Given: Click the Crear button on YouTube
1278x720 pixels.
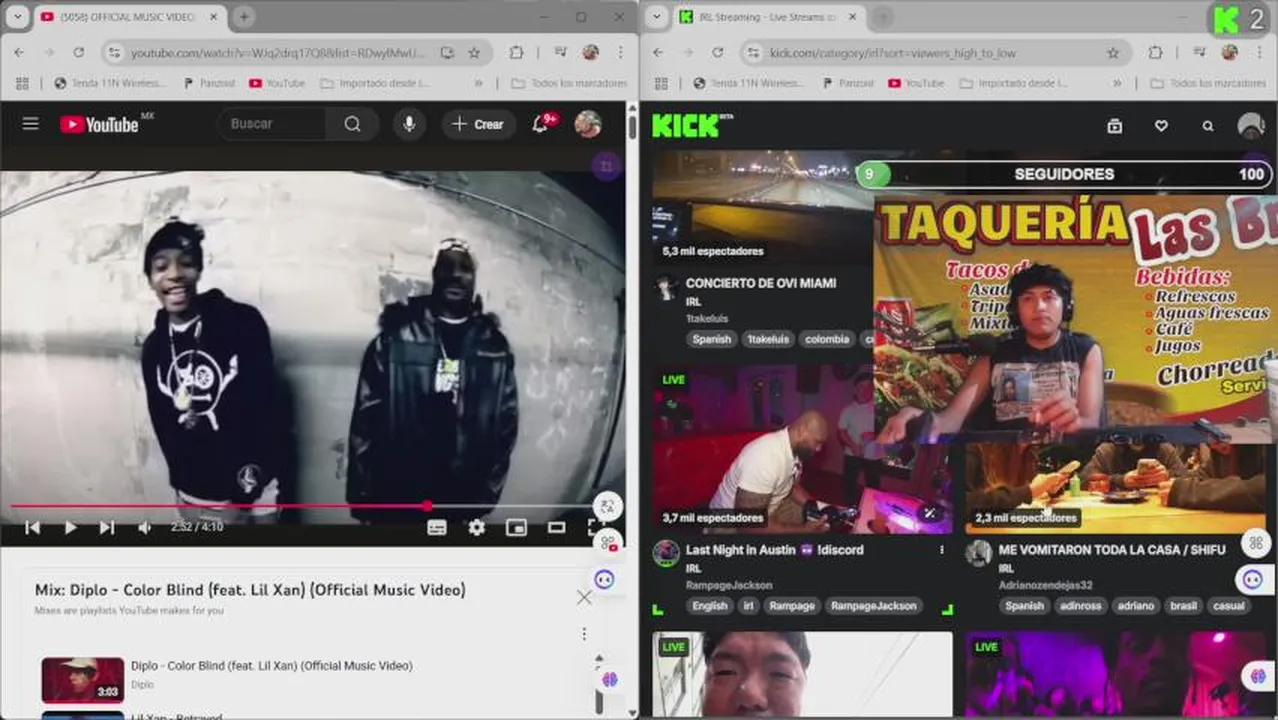Looking at the screenshot, I should pos(478,124).
